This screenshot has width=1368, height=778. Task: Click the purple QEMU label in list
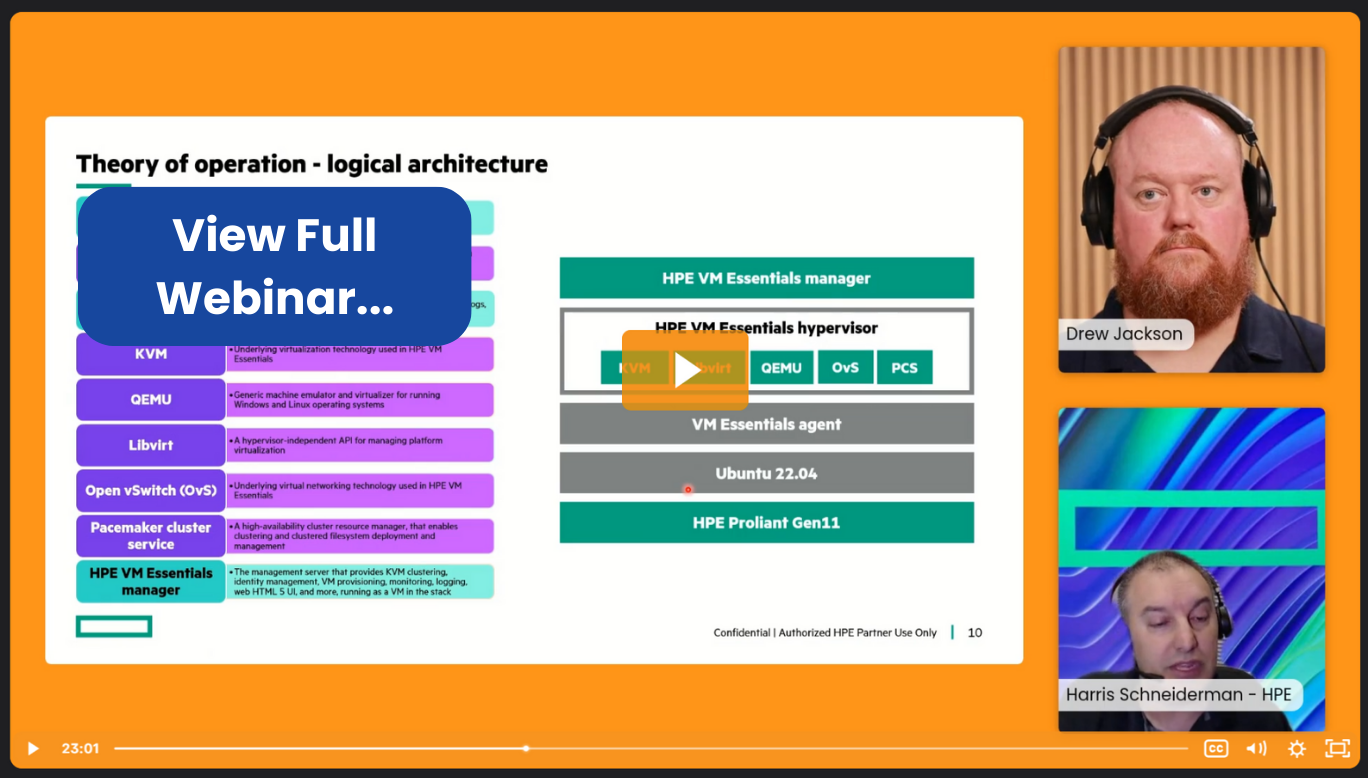(x=151, y=399)
